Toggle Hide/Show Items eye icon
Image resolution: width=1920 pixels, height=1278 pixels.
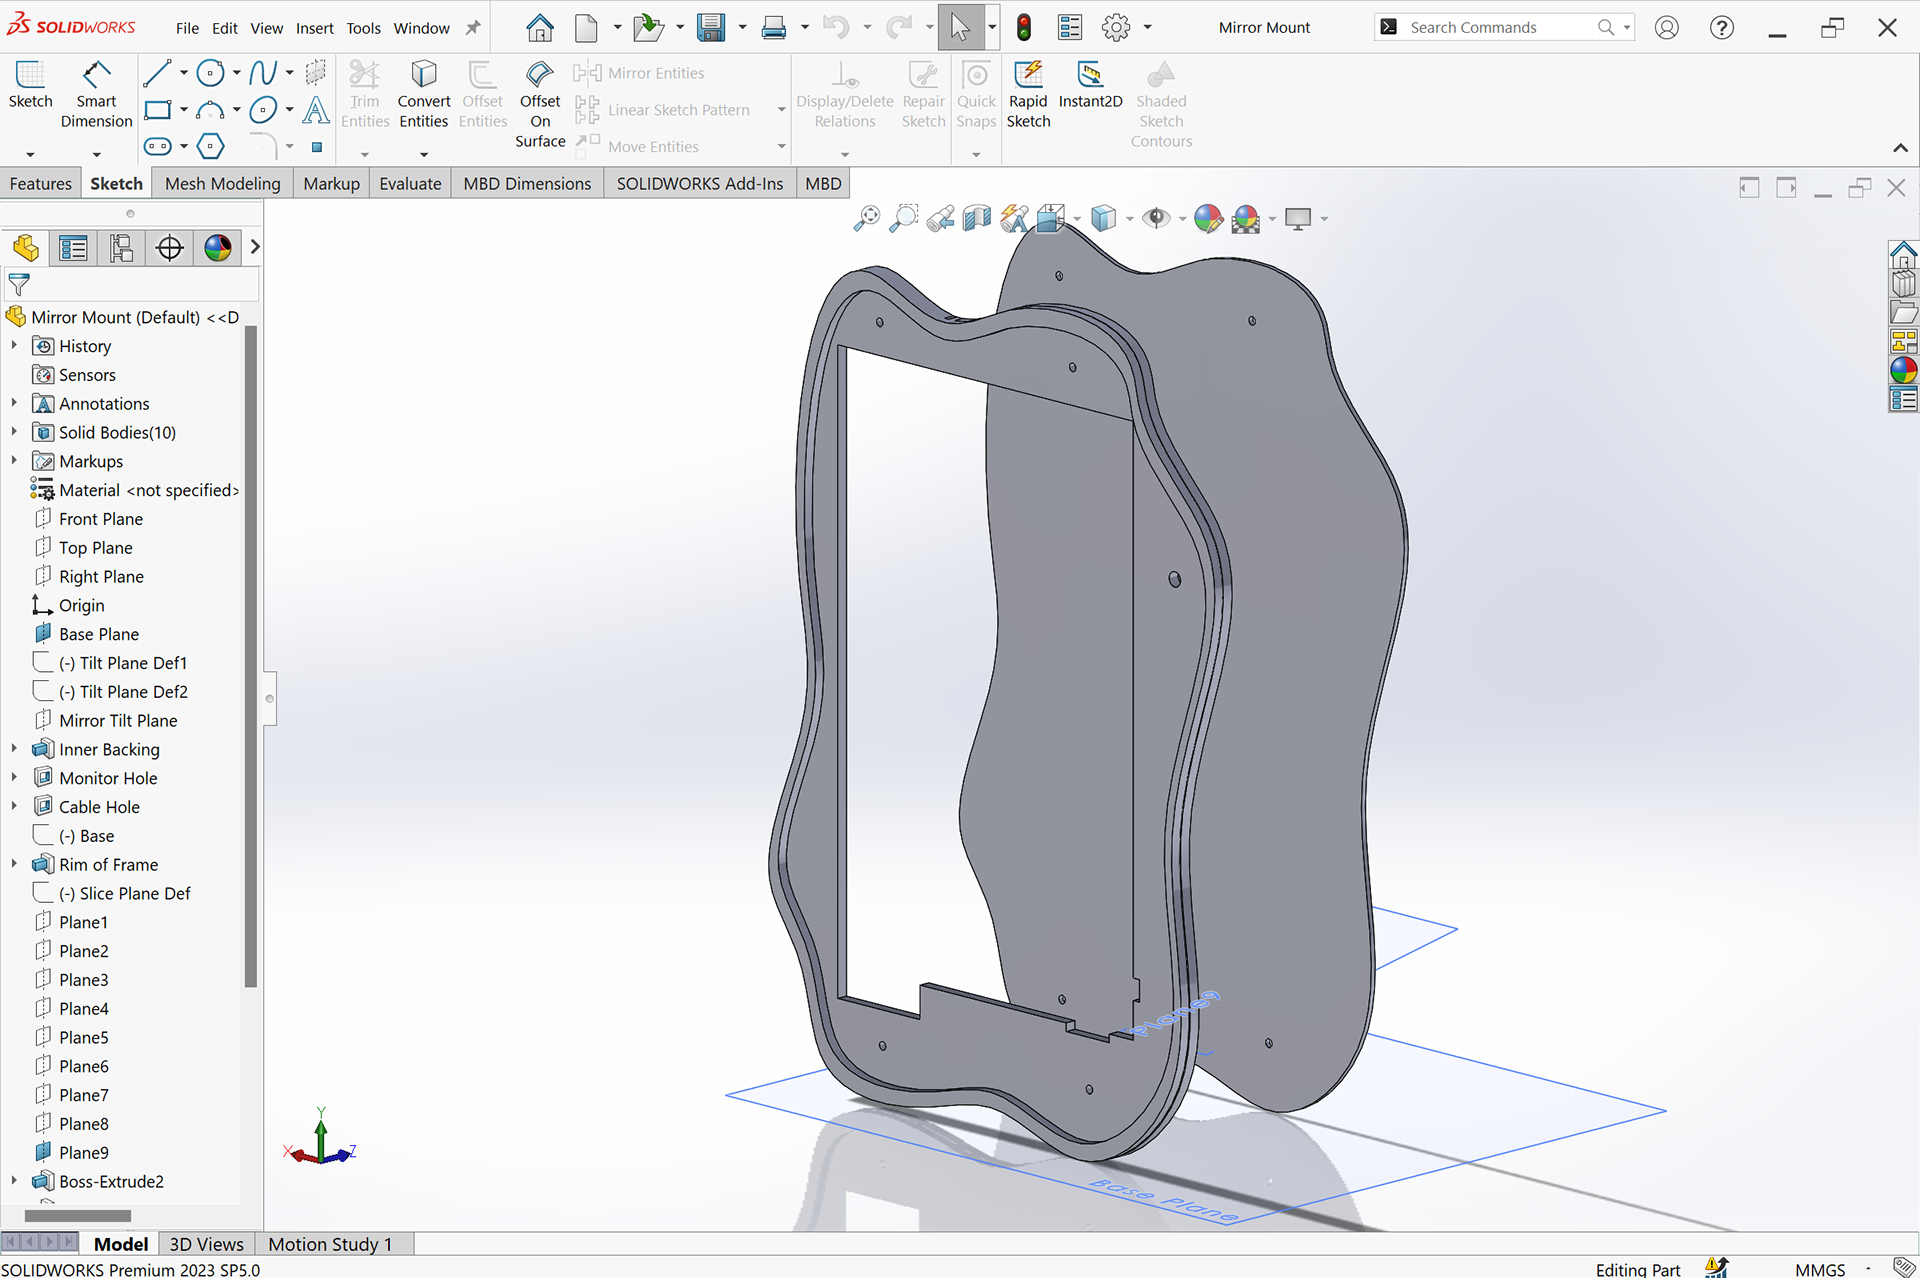point(1158,218)
